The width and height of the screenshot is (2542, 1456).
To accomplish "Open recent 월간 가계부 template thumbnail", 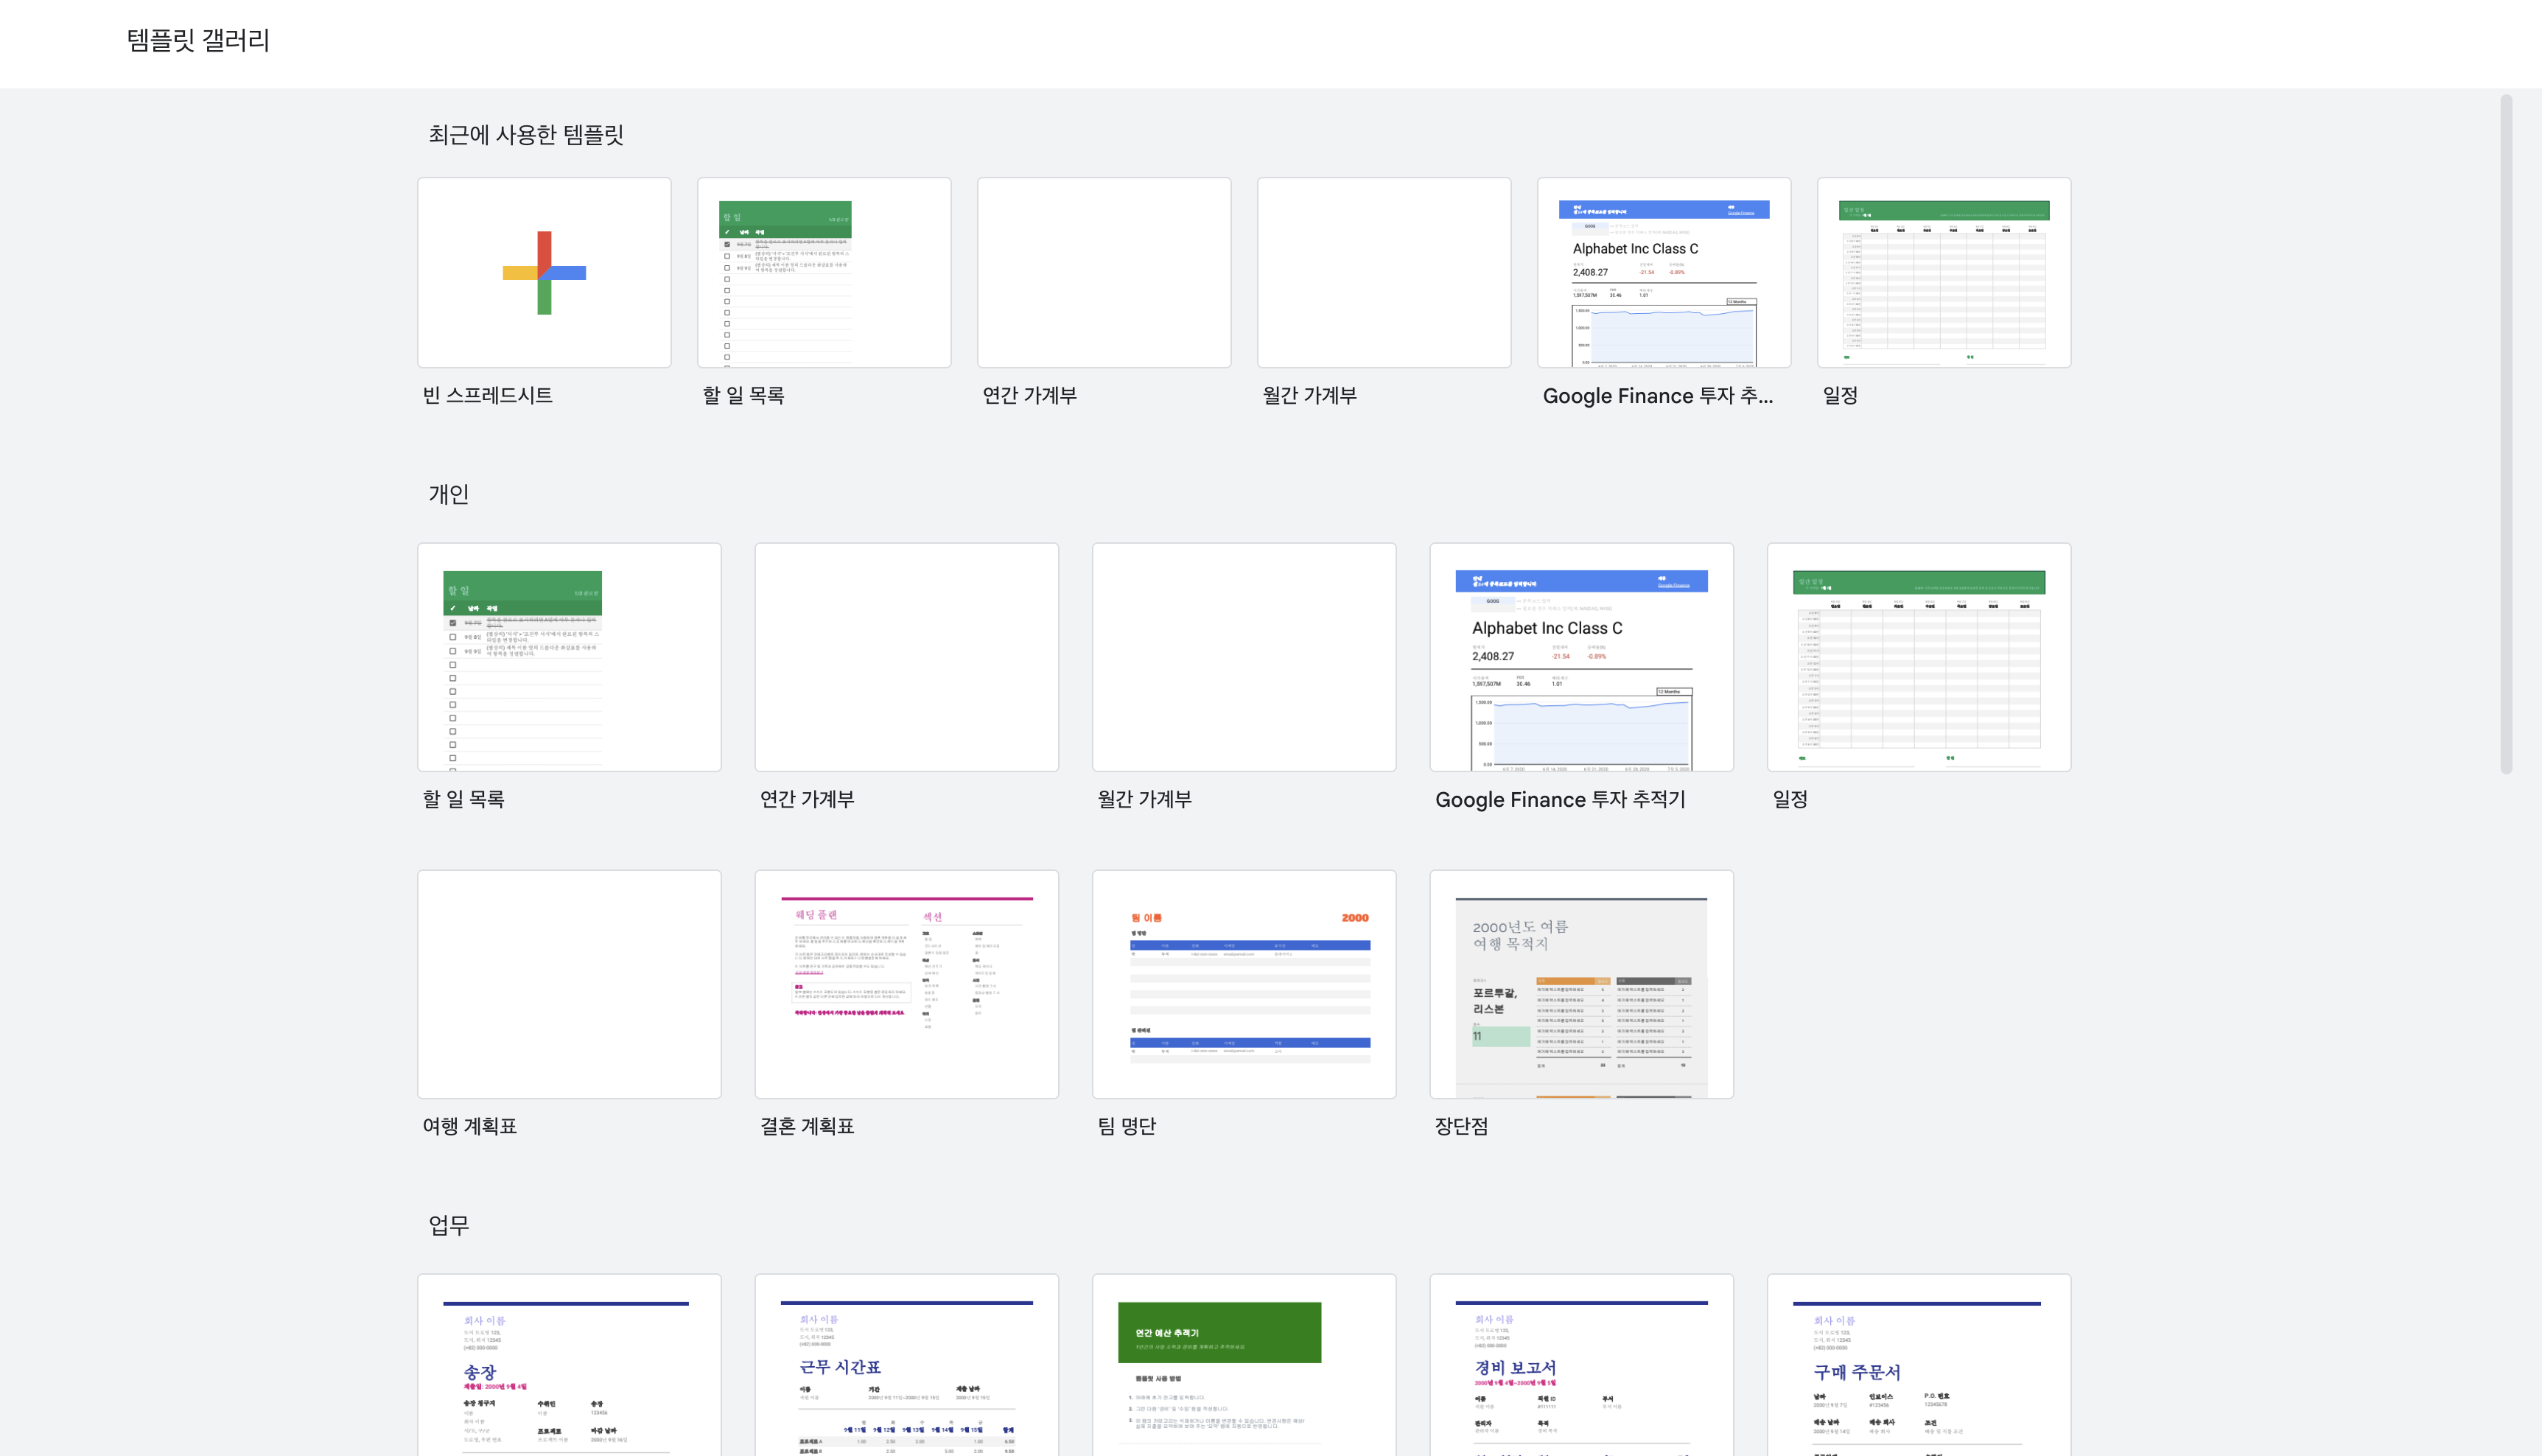I will 1384,273.
